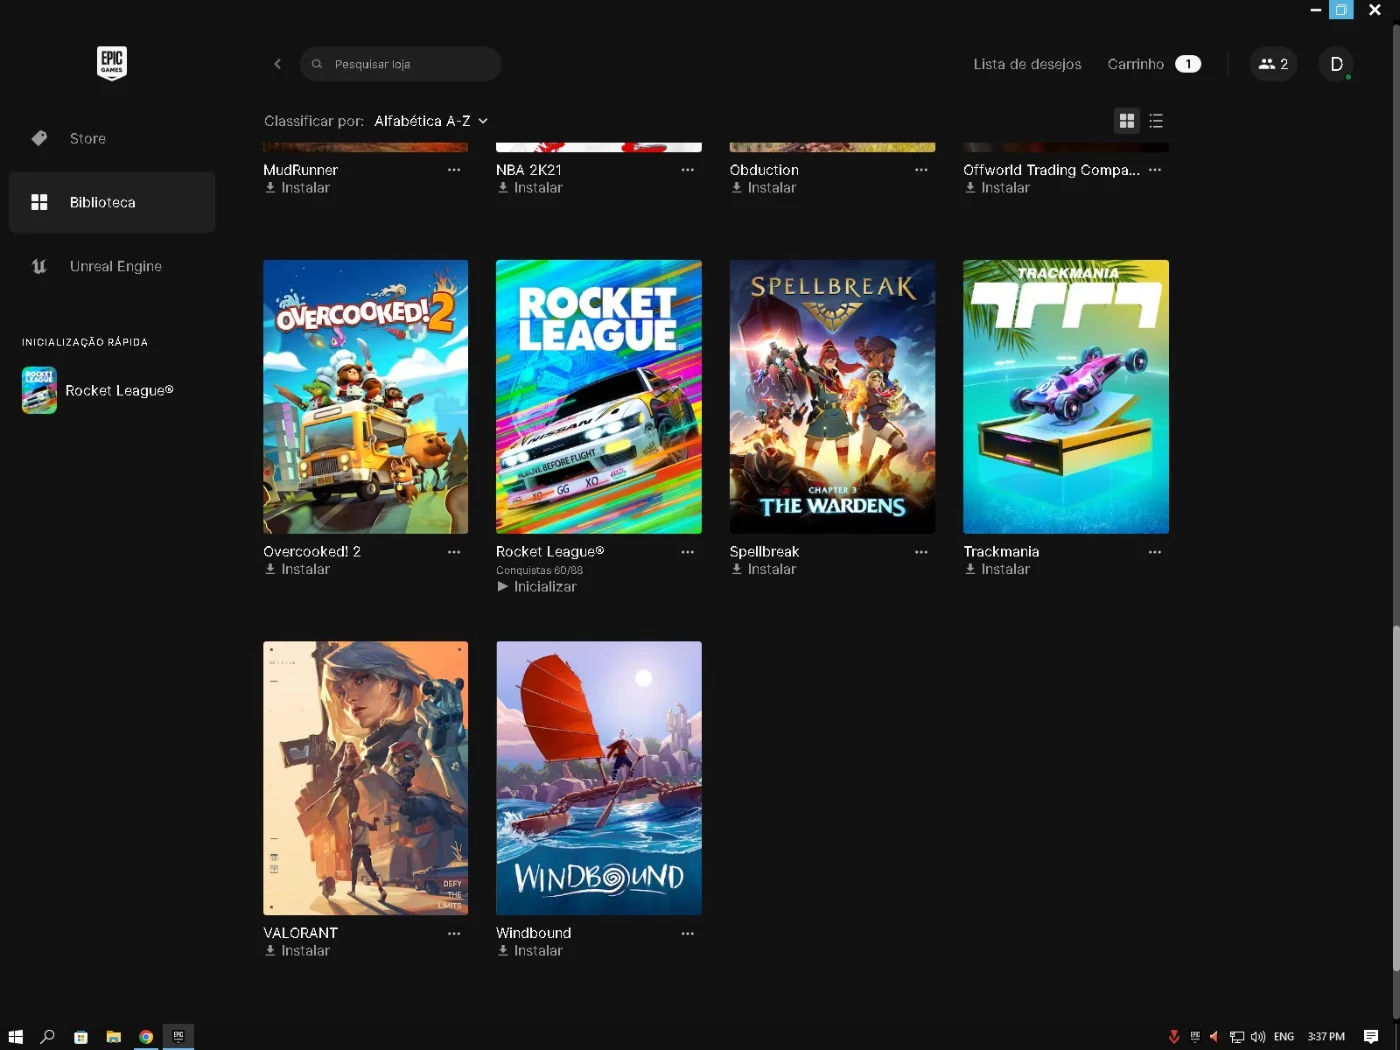Click the library vertical scrollbar

pos(1396,798)
